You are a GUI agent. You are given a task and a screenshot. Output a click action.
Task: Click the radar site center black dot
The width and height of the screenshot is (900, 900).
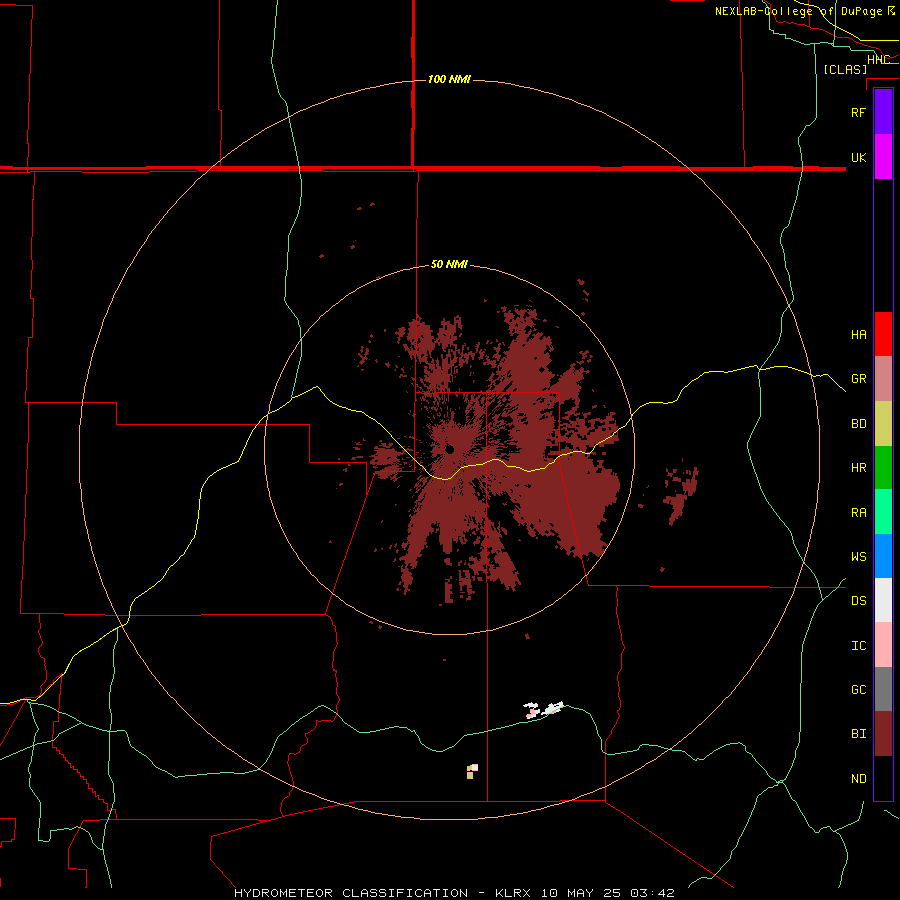pos(449,449)
